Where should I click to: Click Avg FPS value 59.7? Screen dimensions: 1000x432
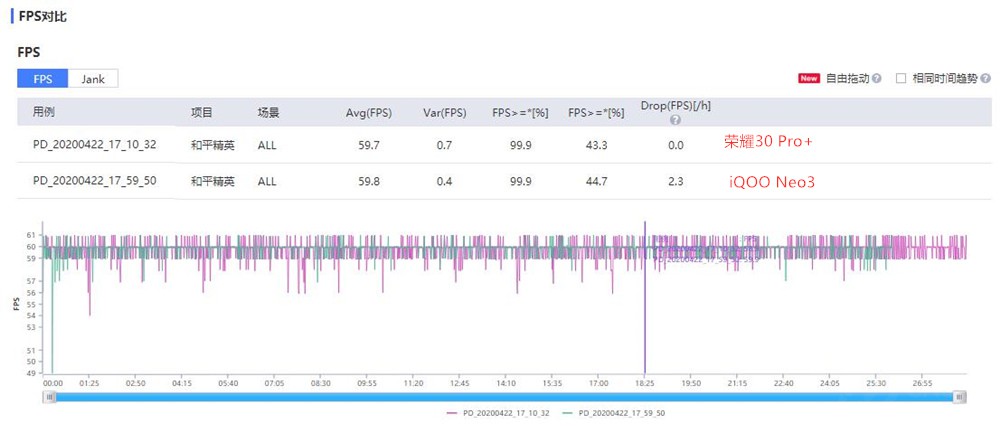coord(369,145)
